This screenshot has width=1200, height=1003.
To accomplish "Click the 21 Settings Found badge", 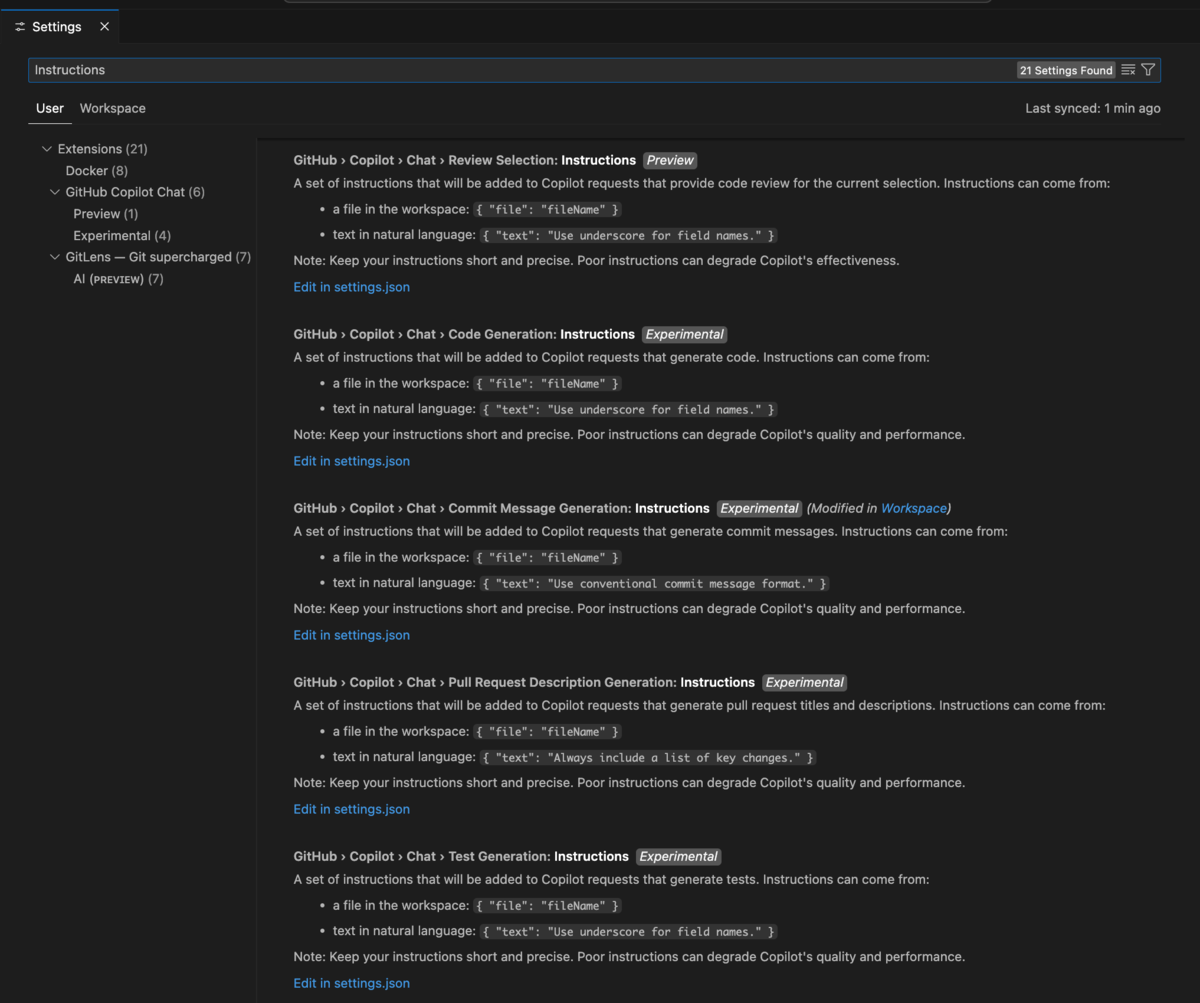I will click(1066, 70).
